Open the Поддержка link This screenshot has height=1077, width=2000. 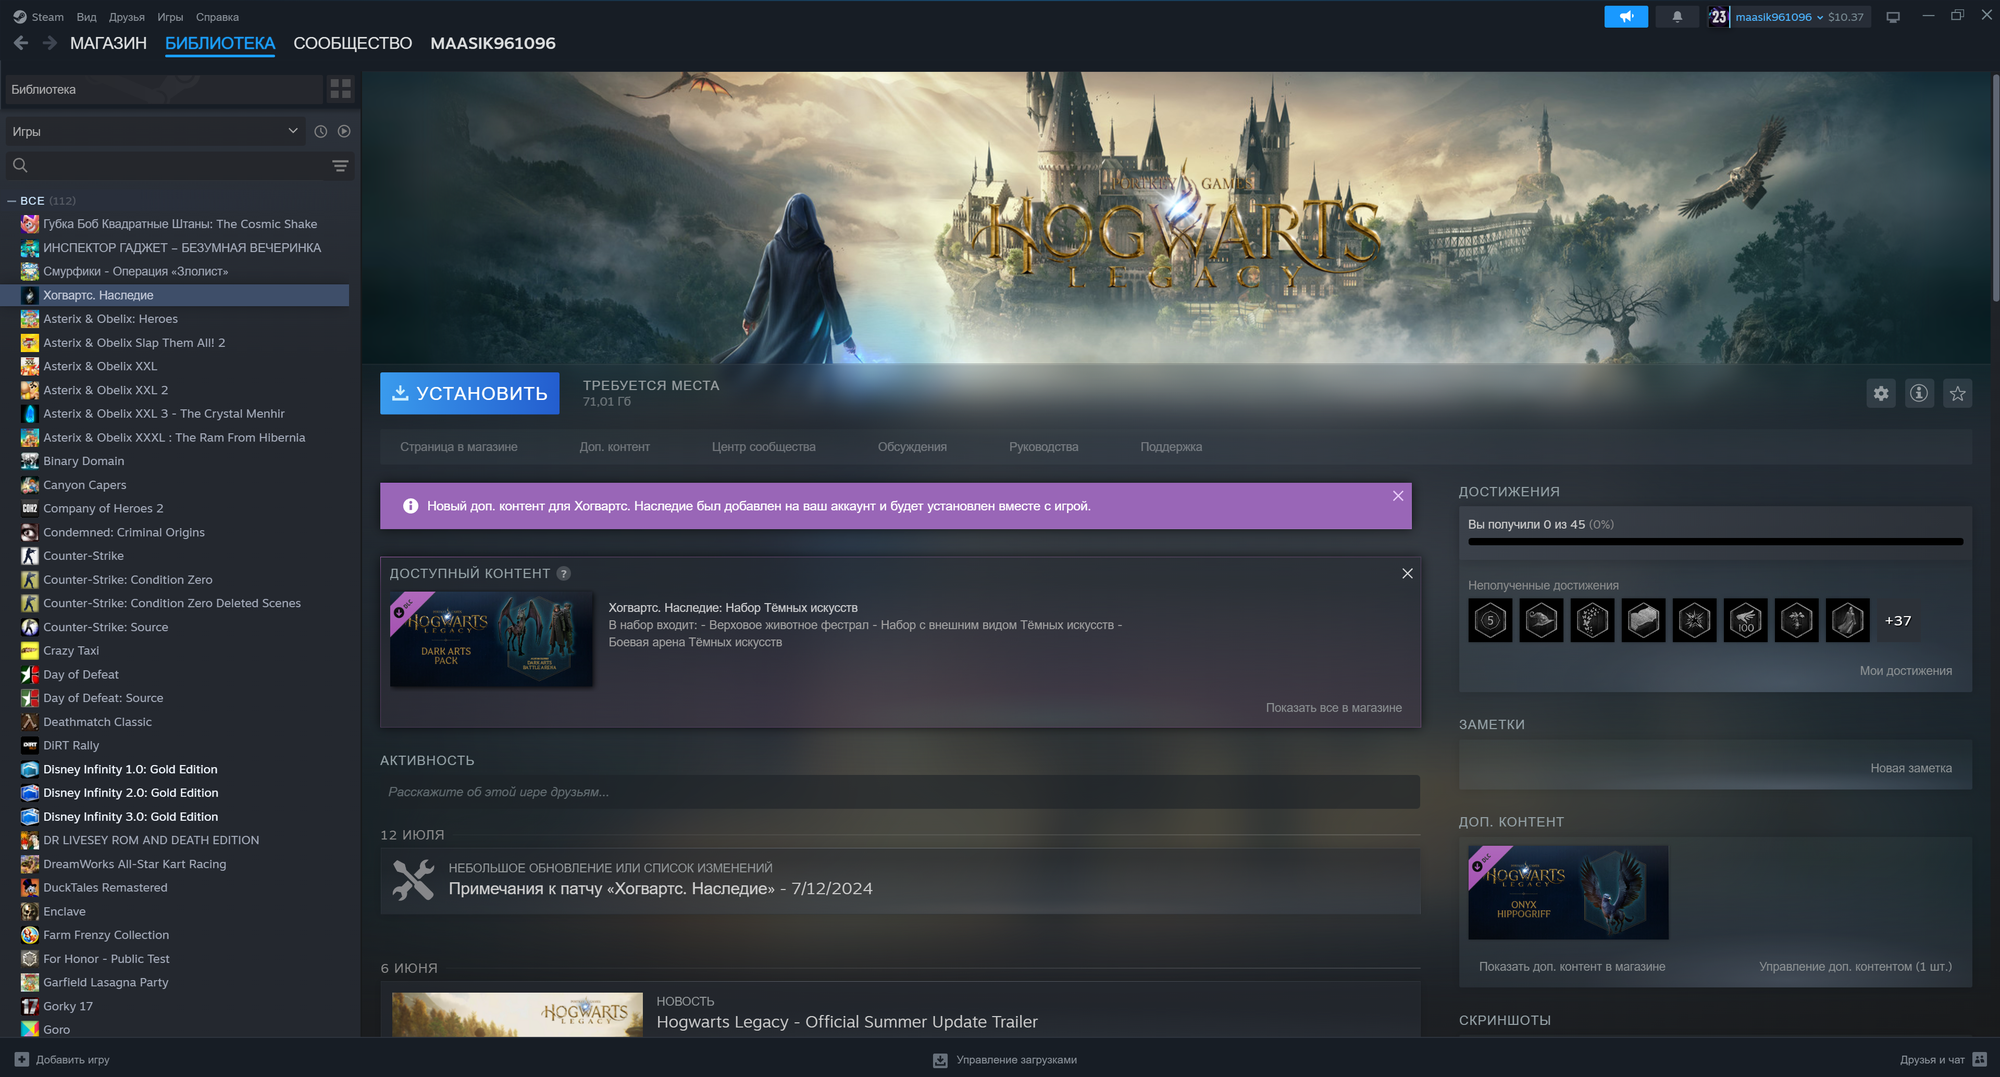point(1171,447)
